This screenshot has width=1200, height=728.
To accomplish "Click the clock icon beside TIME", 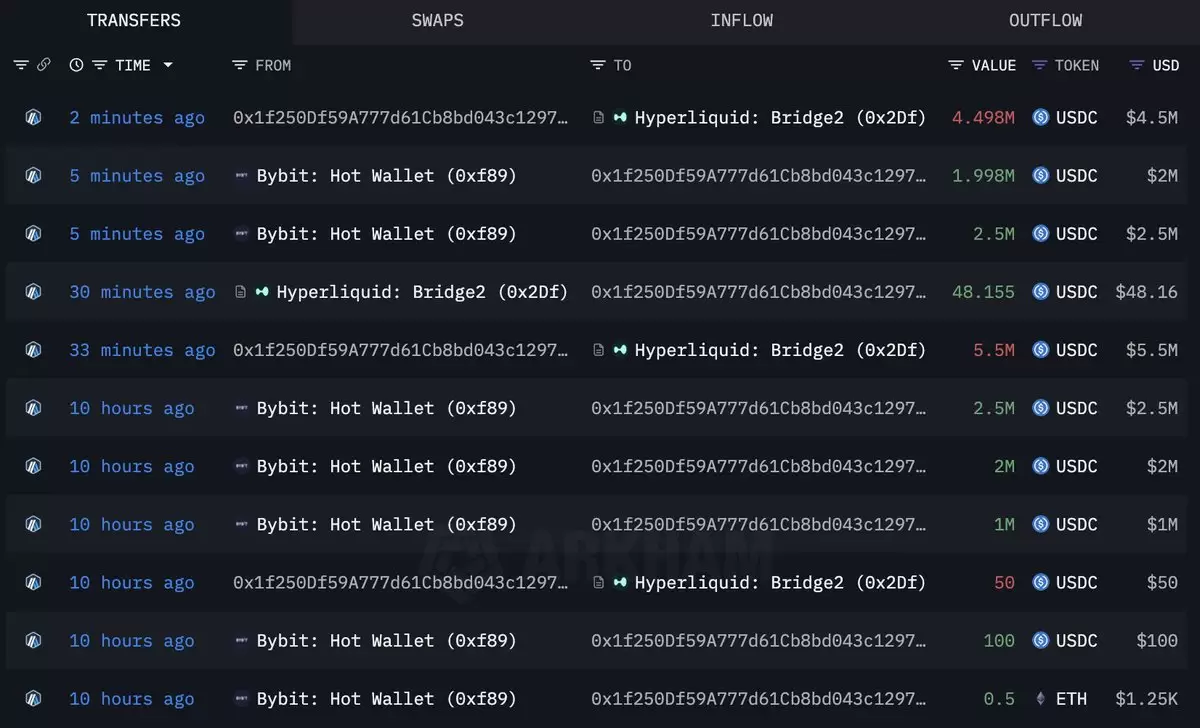I will 76,65.
